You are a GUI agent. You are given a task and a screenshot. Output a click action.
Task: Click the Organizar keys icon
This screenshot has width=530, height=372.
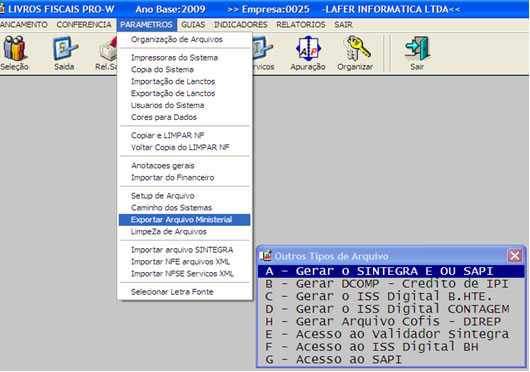click(356, 49)
